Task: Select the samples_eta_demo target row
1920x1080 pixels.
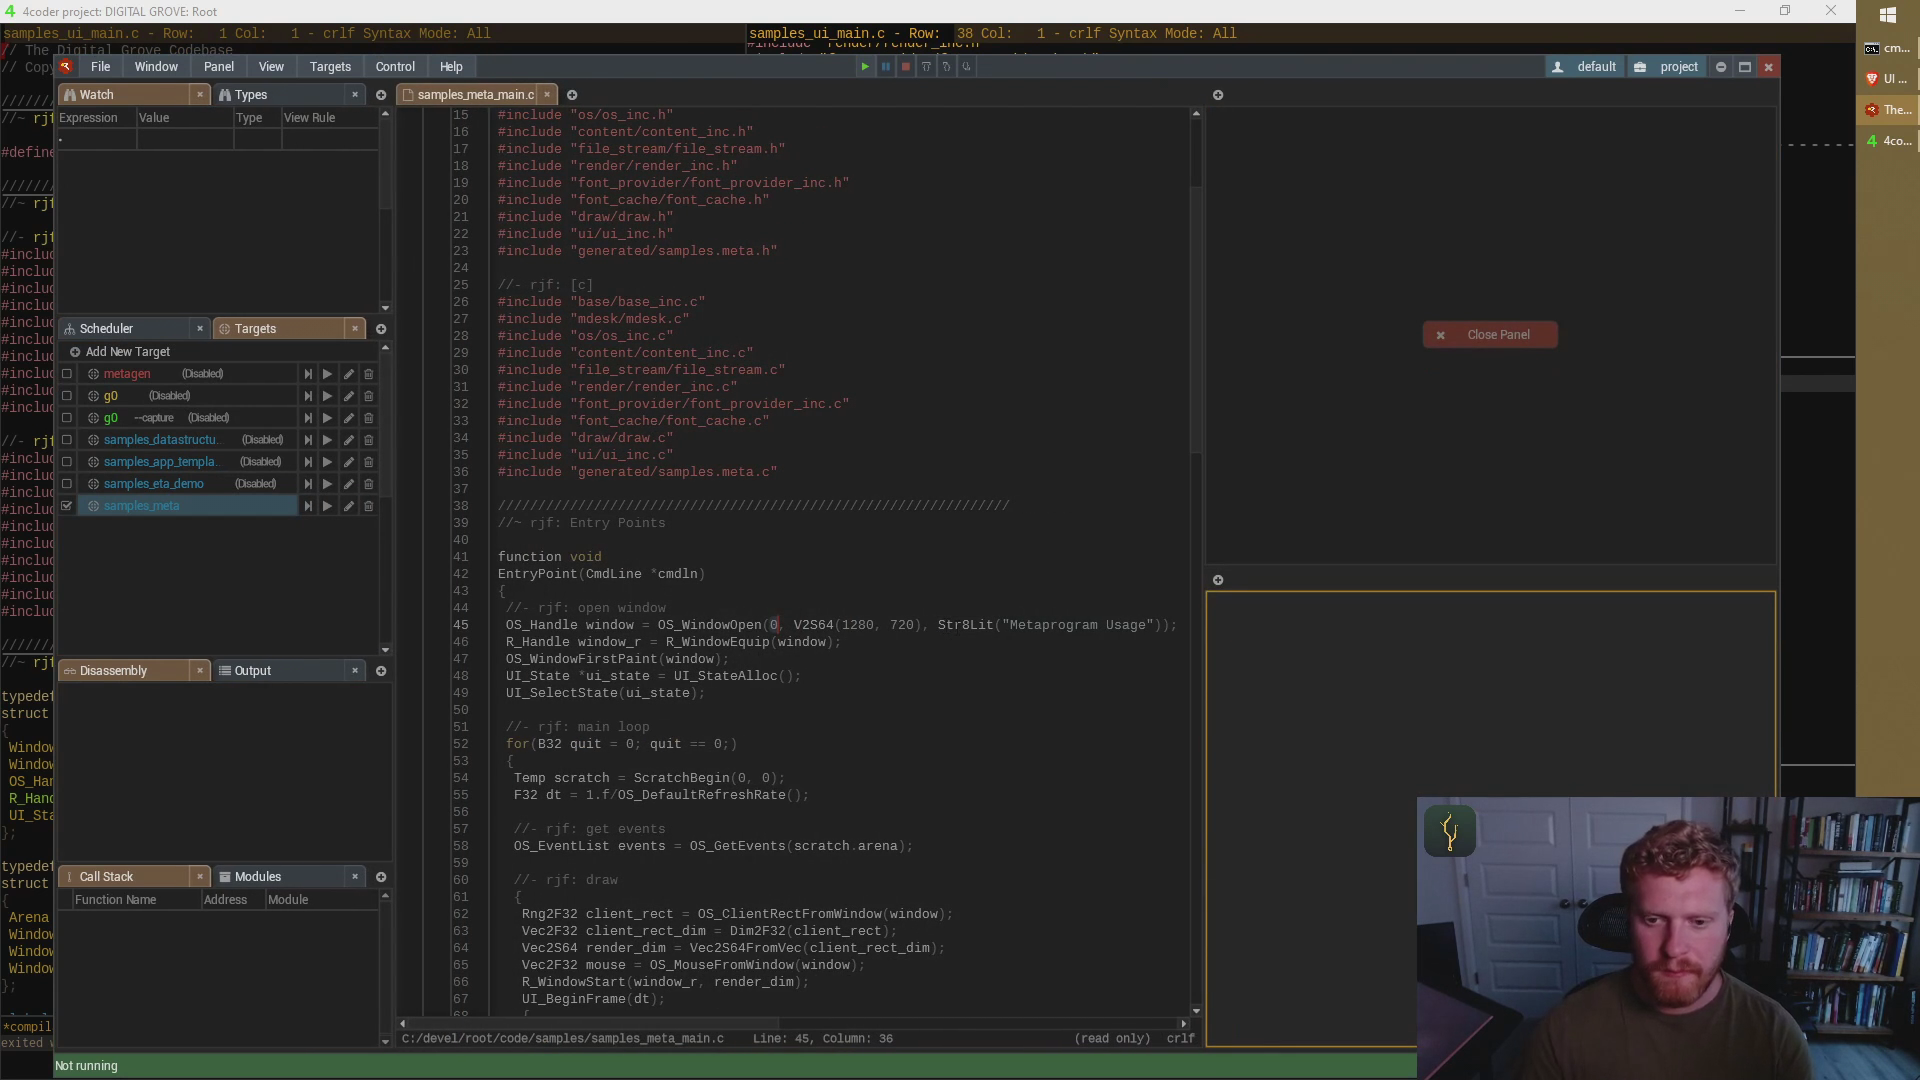Action: click(187, 484)
